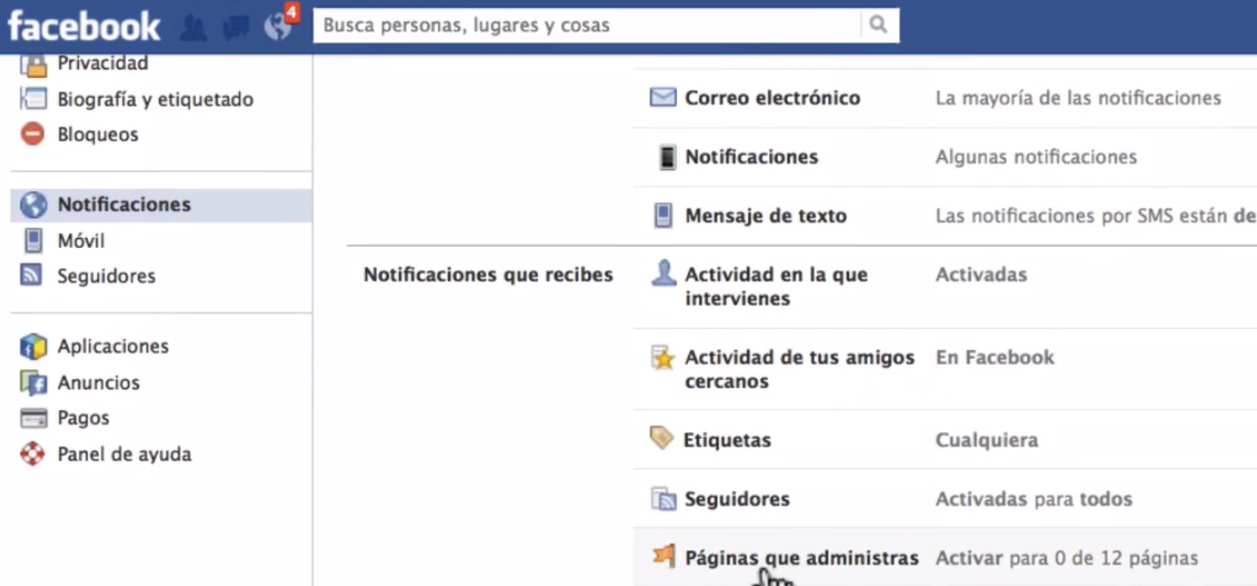Click 'Cualquiera' value for Etiquetas
The height and width of the screenshot is (586, 1257).
tap(987, 440)
